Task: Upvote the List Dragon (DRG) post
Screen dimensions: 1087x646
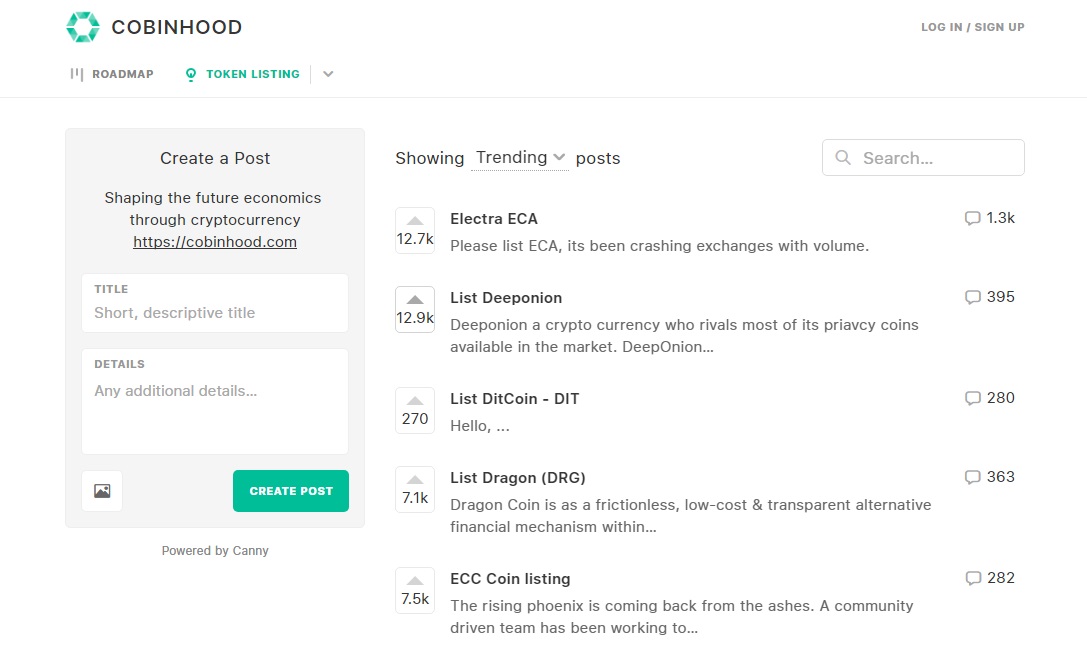Action: click(415, 489)
